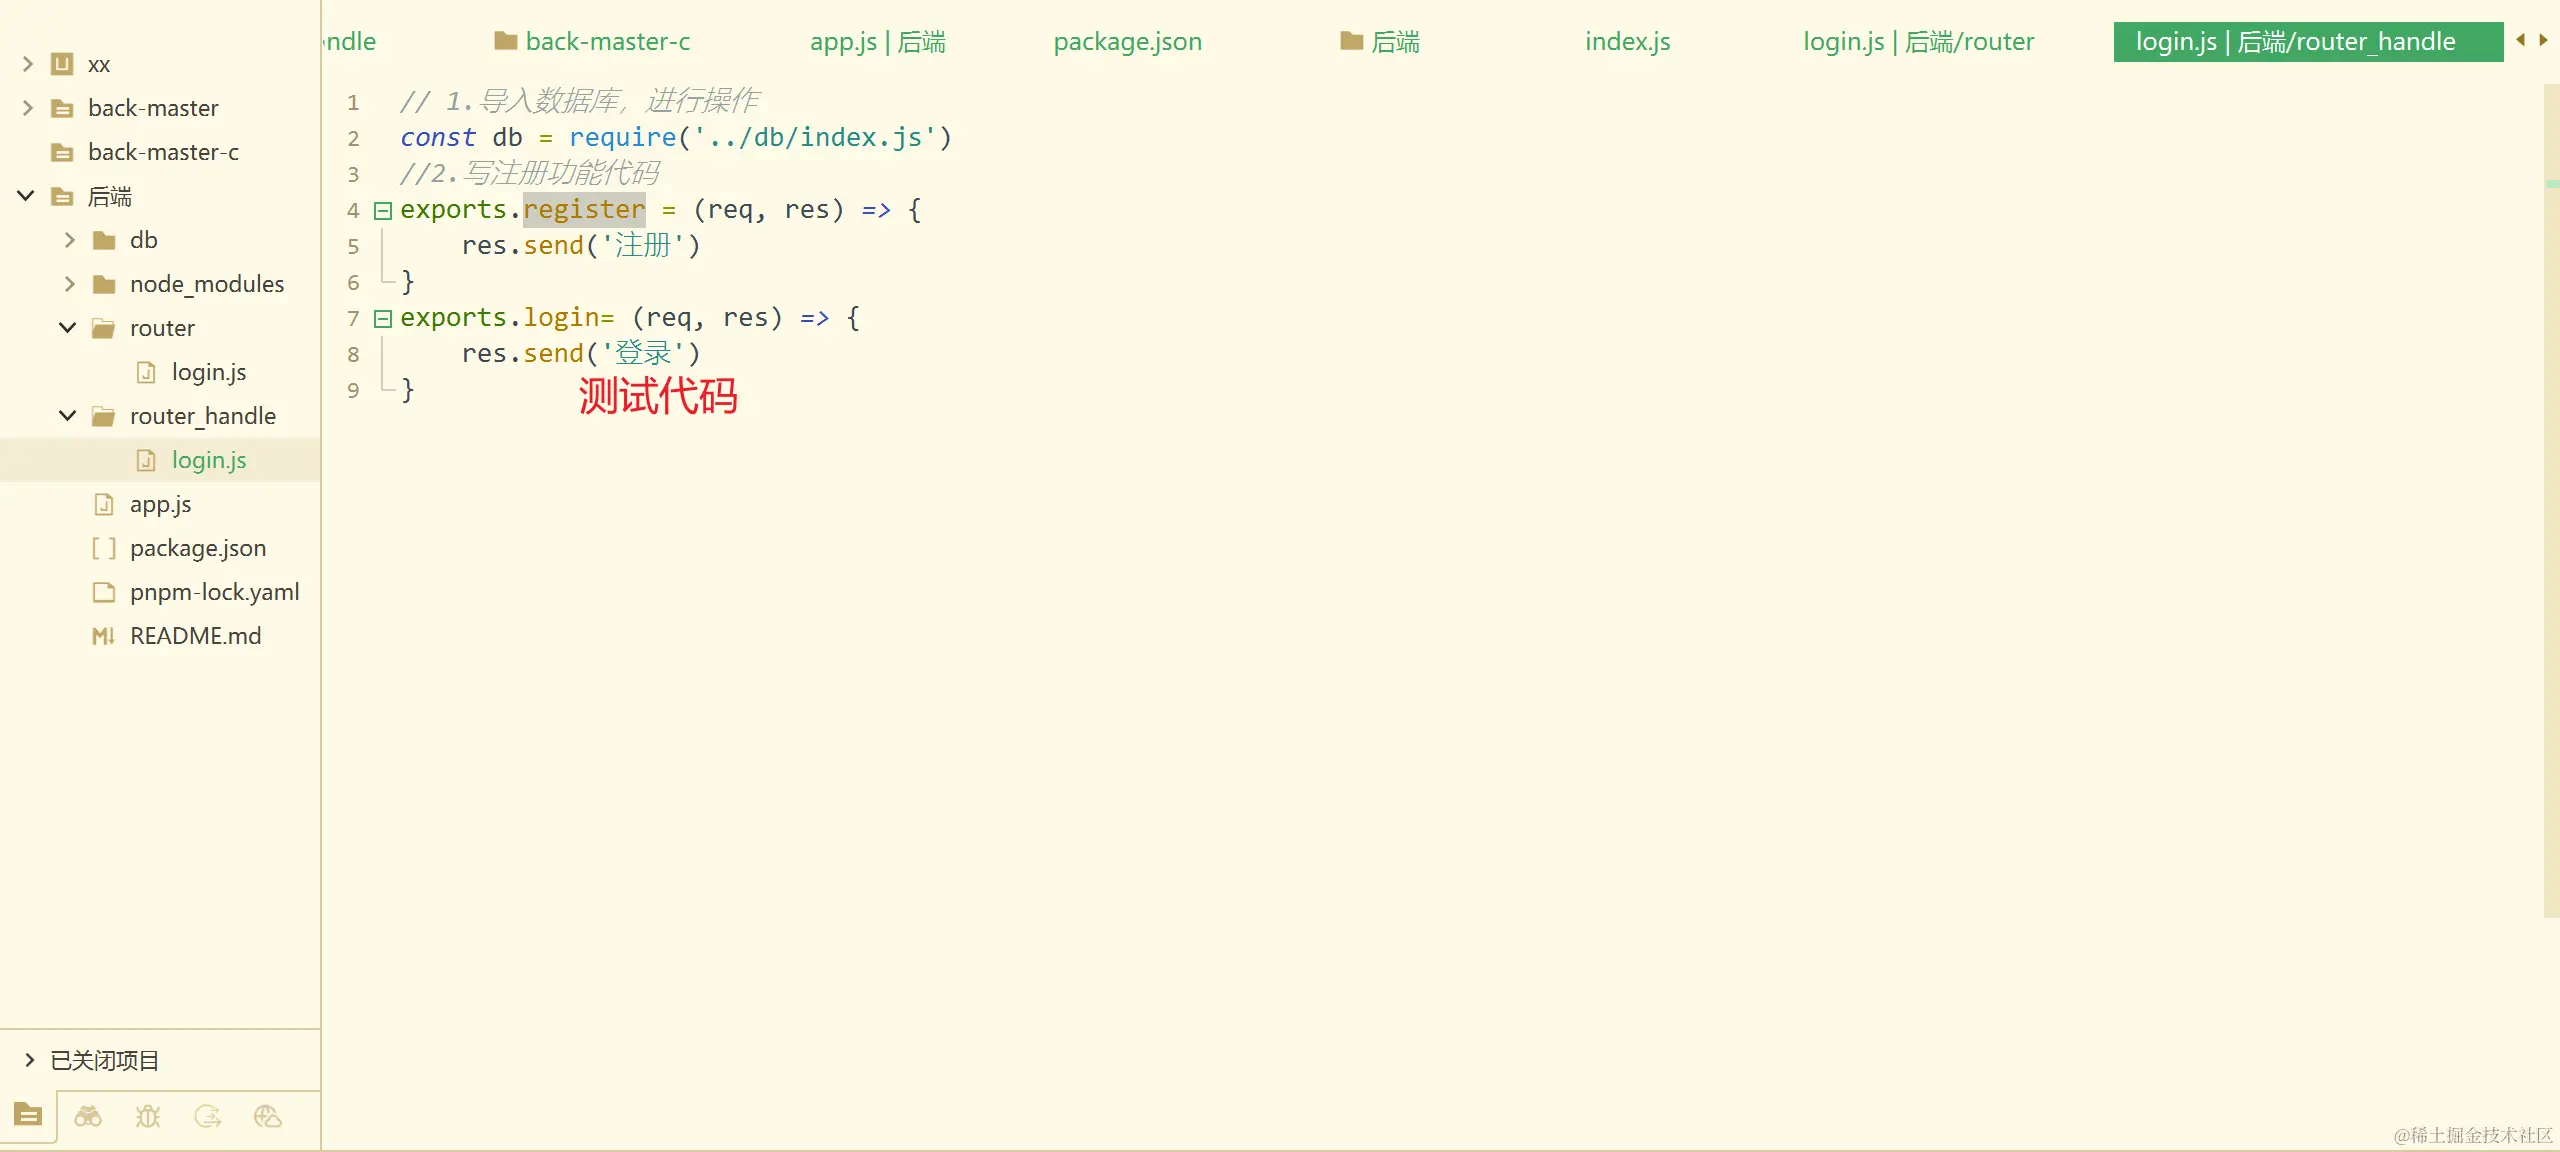Click the Markdown icon next to README.md
Image resolution: width=2560 pixels, height=1152 pixels.
tap(104, 636)
